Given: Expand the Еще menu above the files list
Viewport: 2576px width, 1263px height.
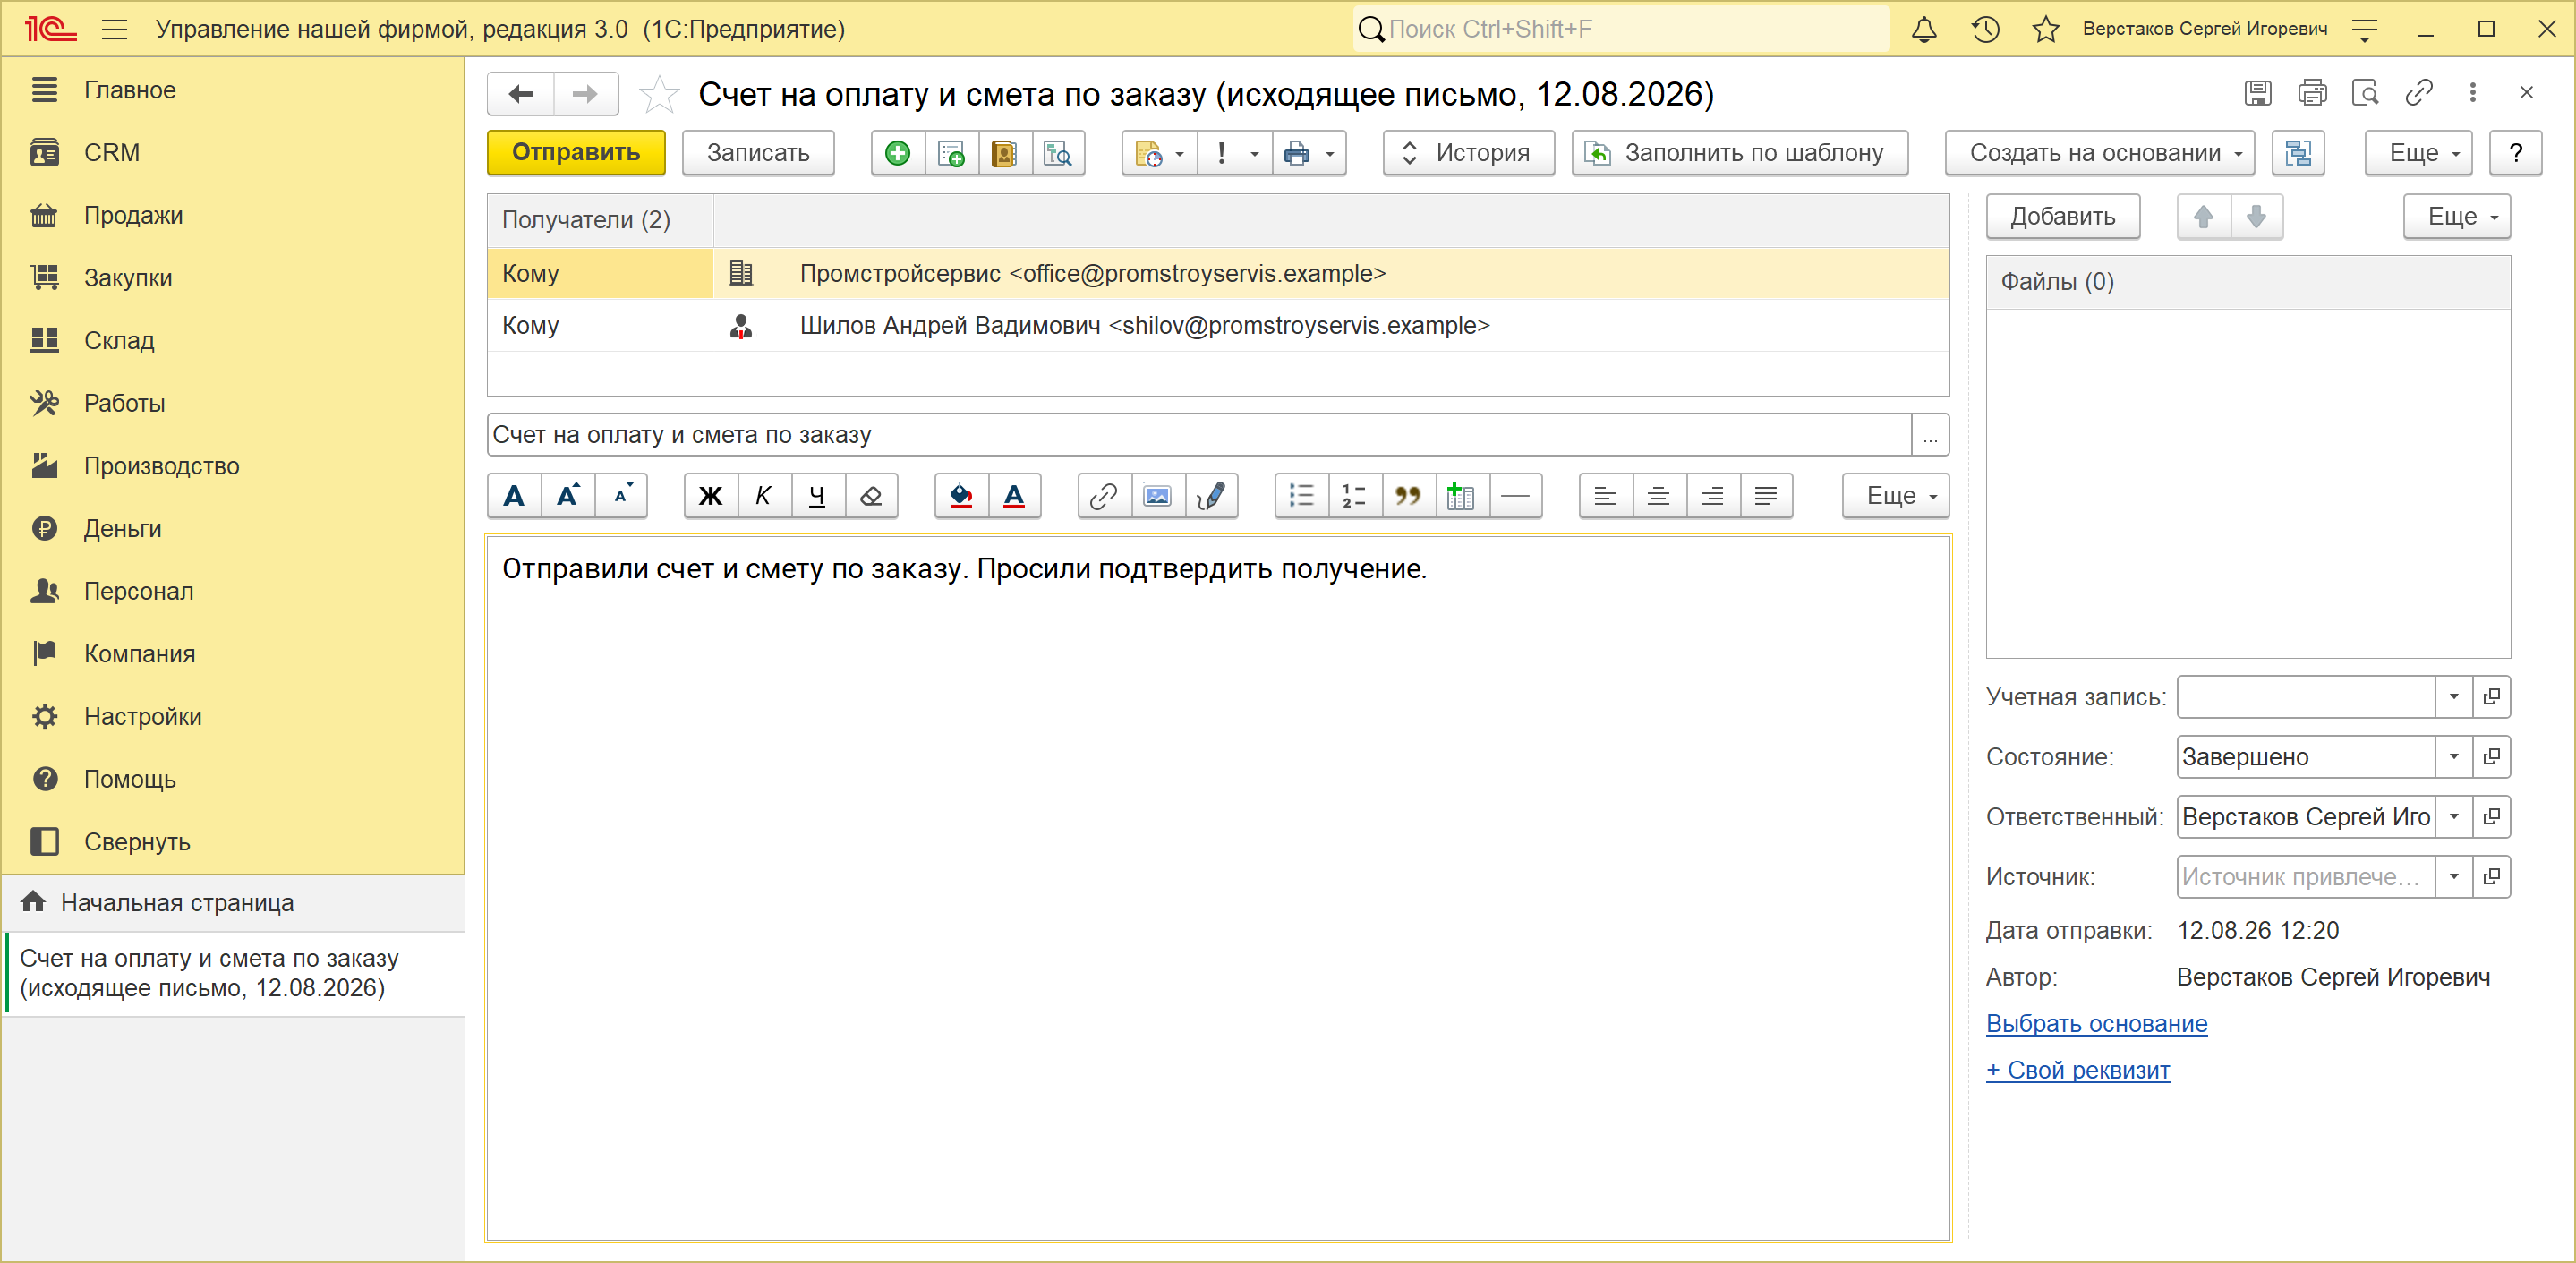Looking at the screenshot, I should tap(2457, 217).
